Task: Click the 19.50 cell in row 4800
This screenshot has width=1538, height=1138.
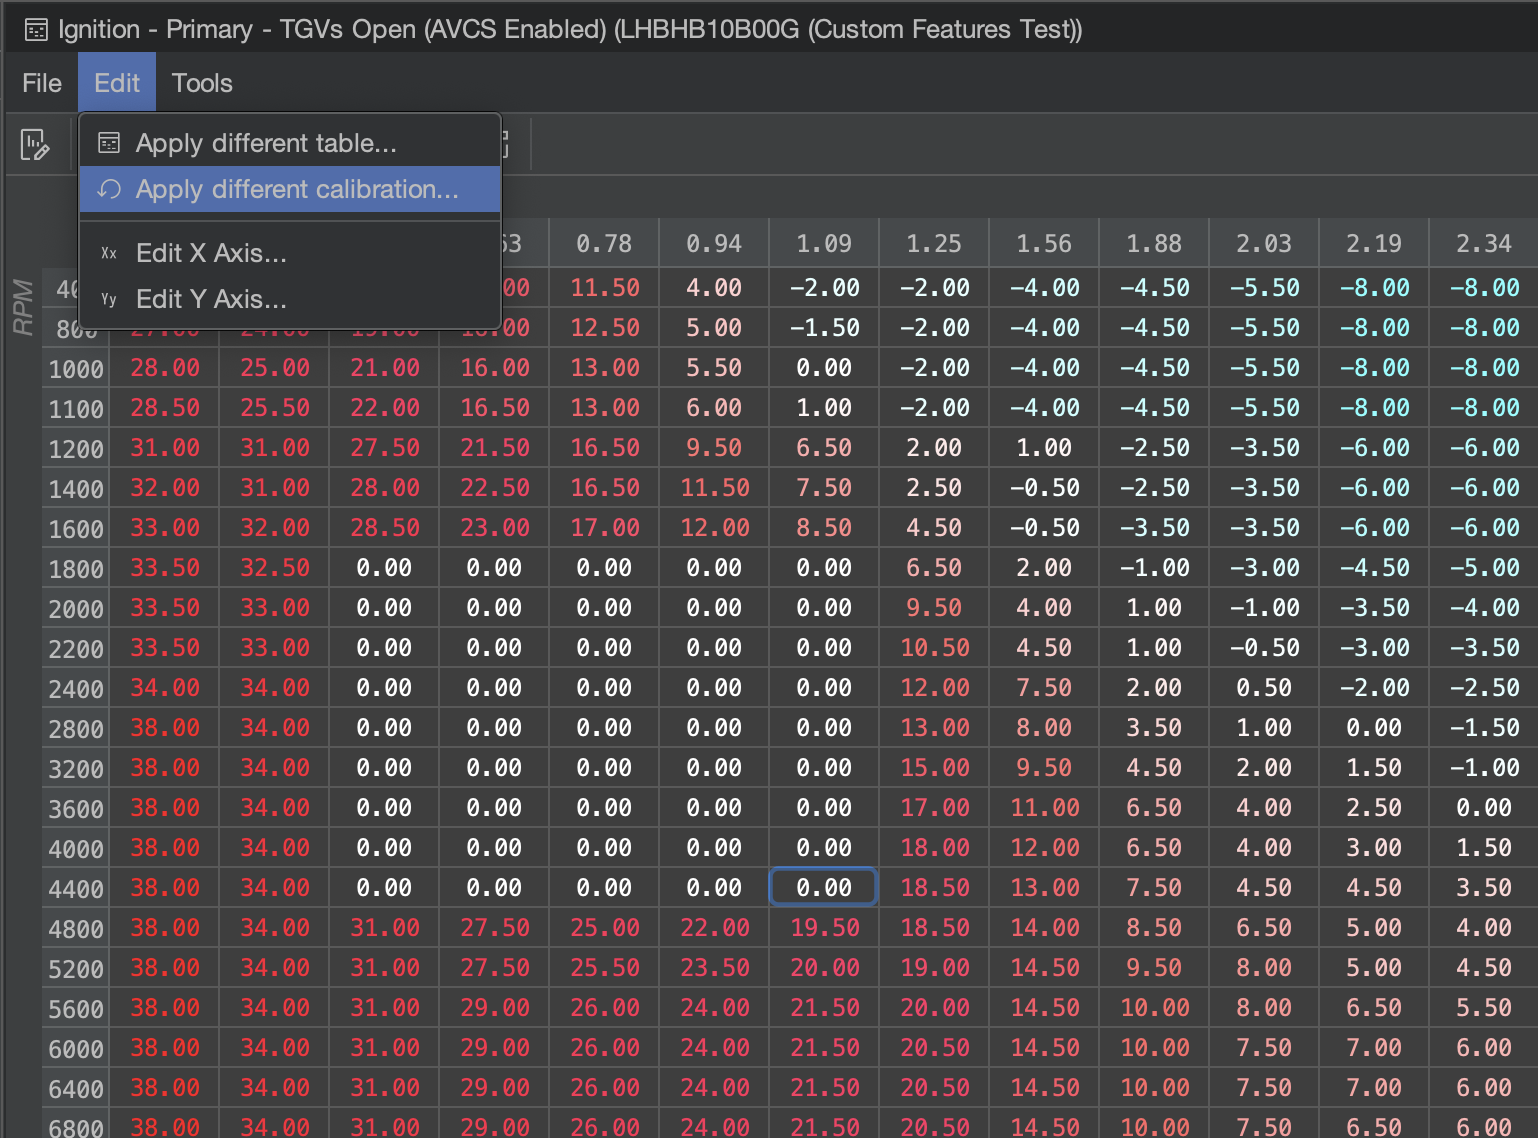Action: [824, 927]
